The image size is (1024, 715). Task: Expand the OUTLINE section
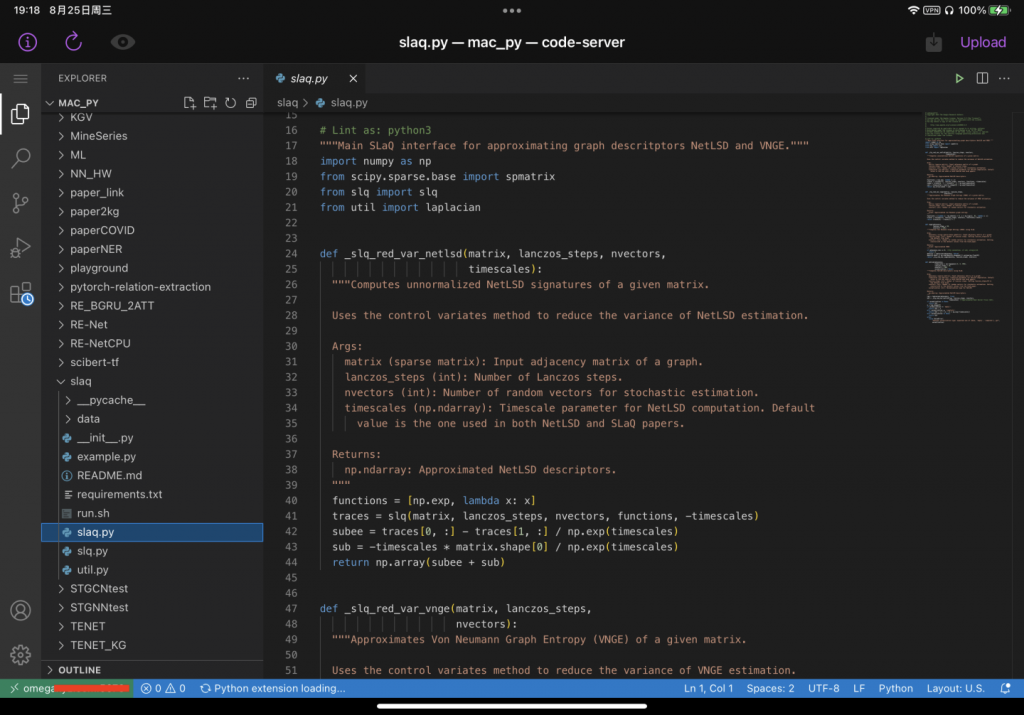point(80,670)
